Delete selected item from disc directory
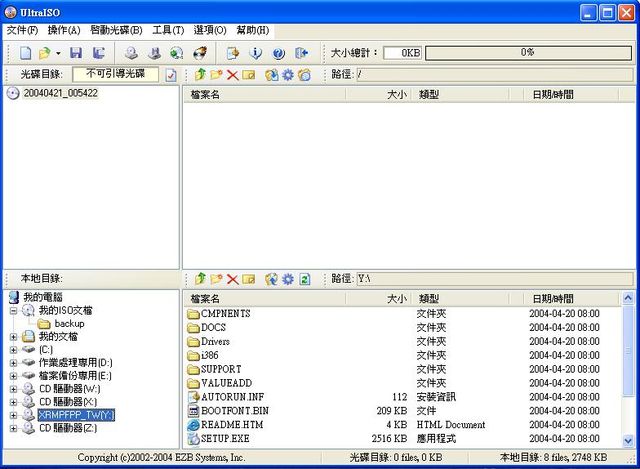 pos(233,75)
